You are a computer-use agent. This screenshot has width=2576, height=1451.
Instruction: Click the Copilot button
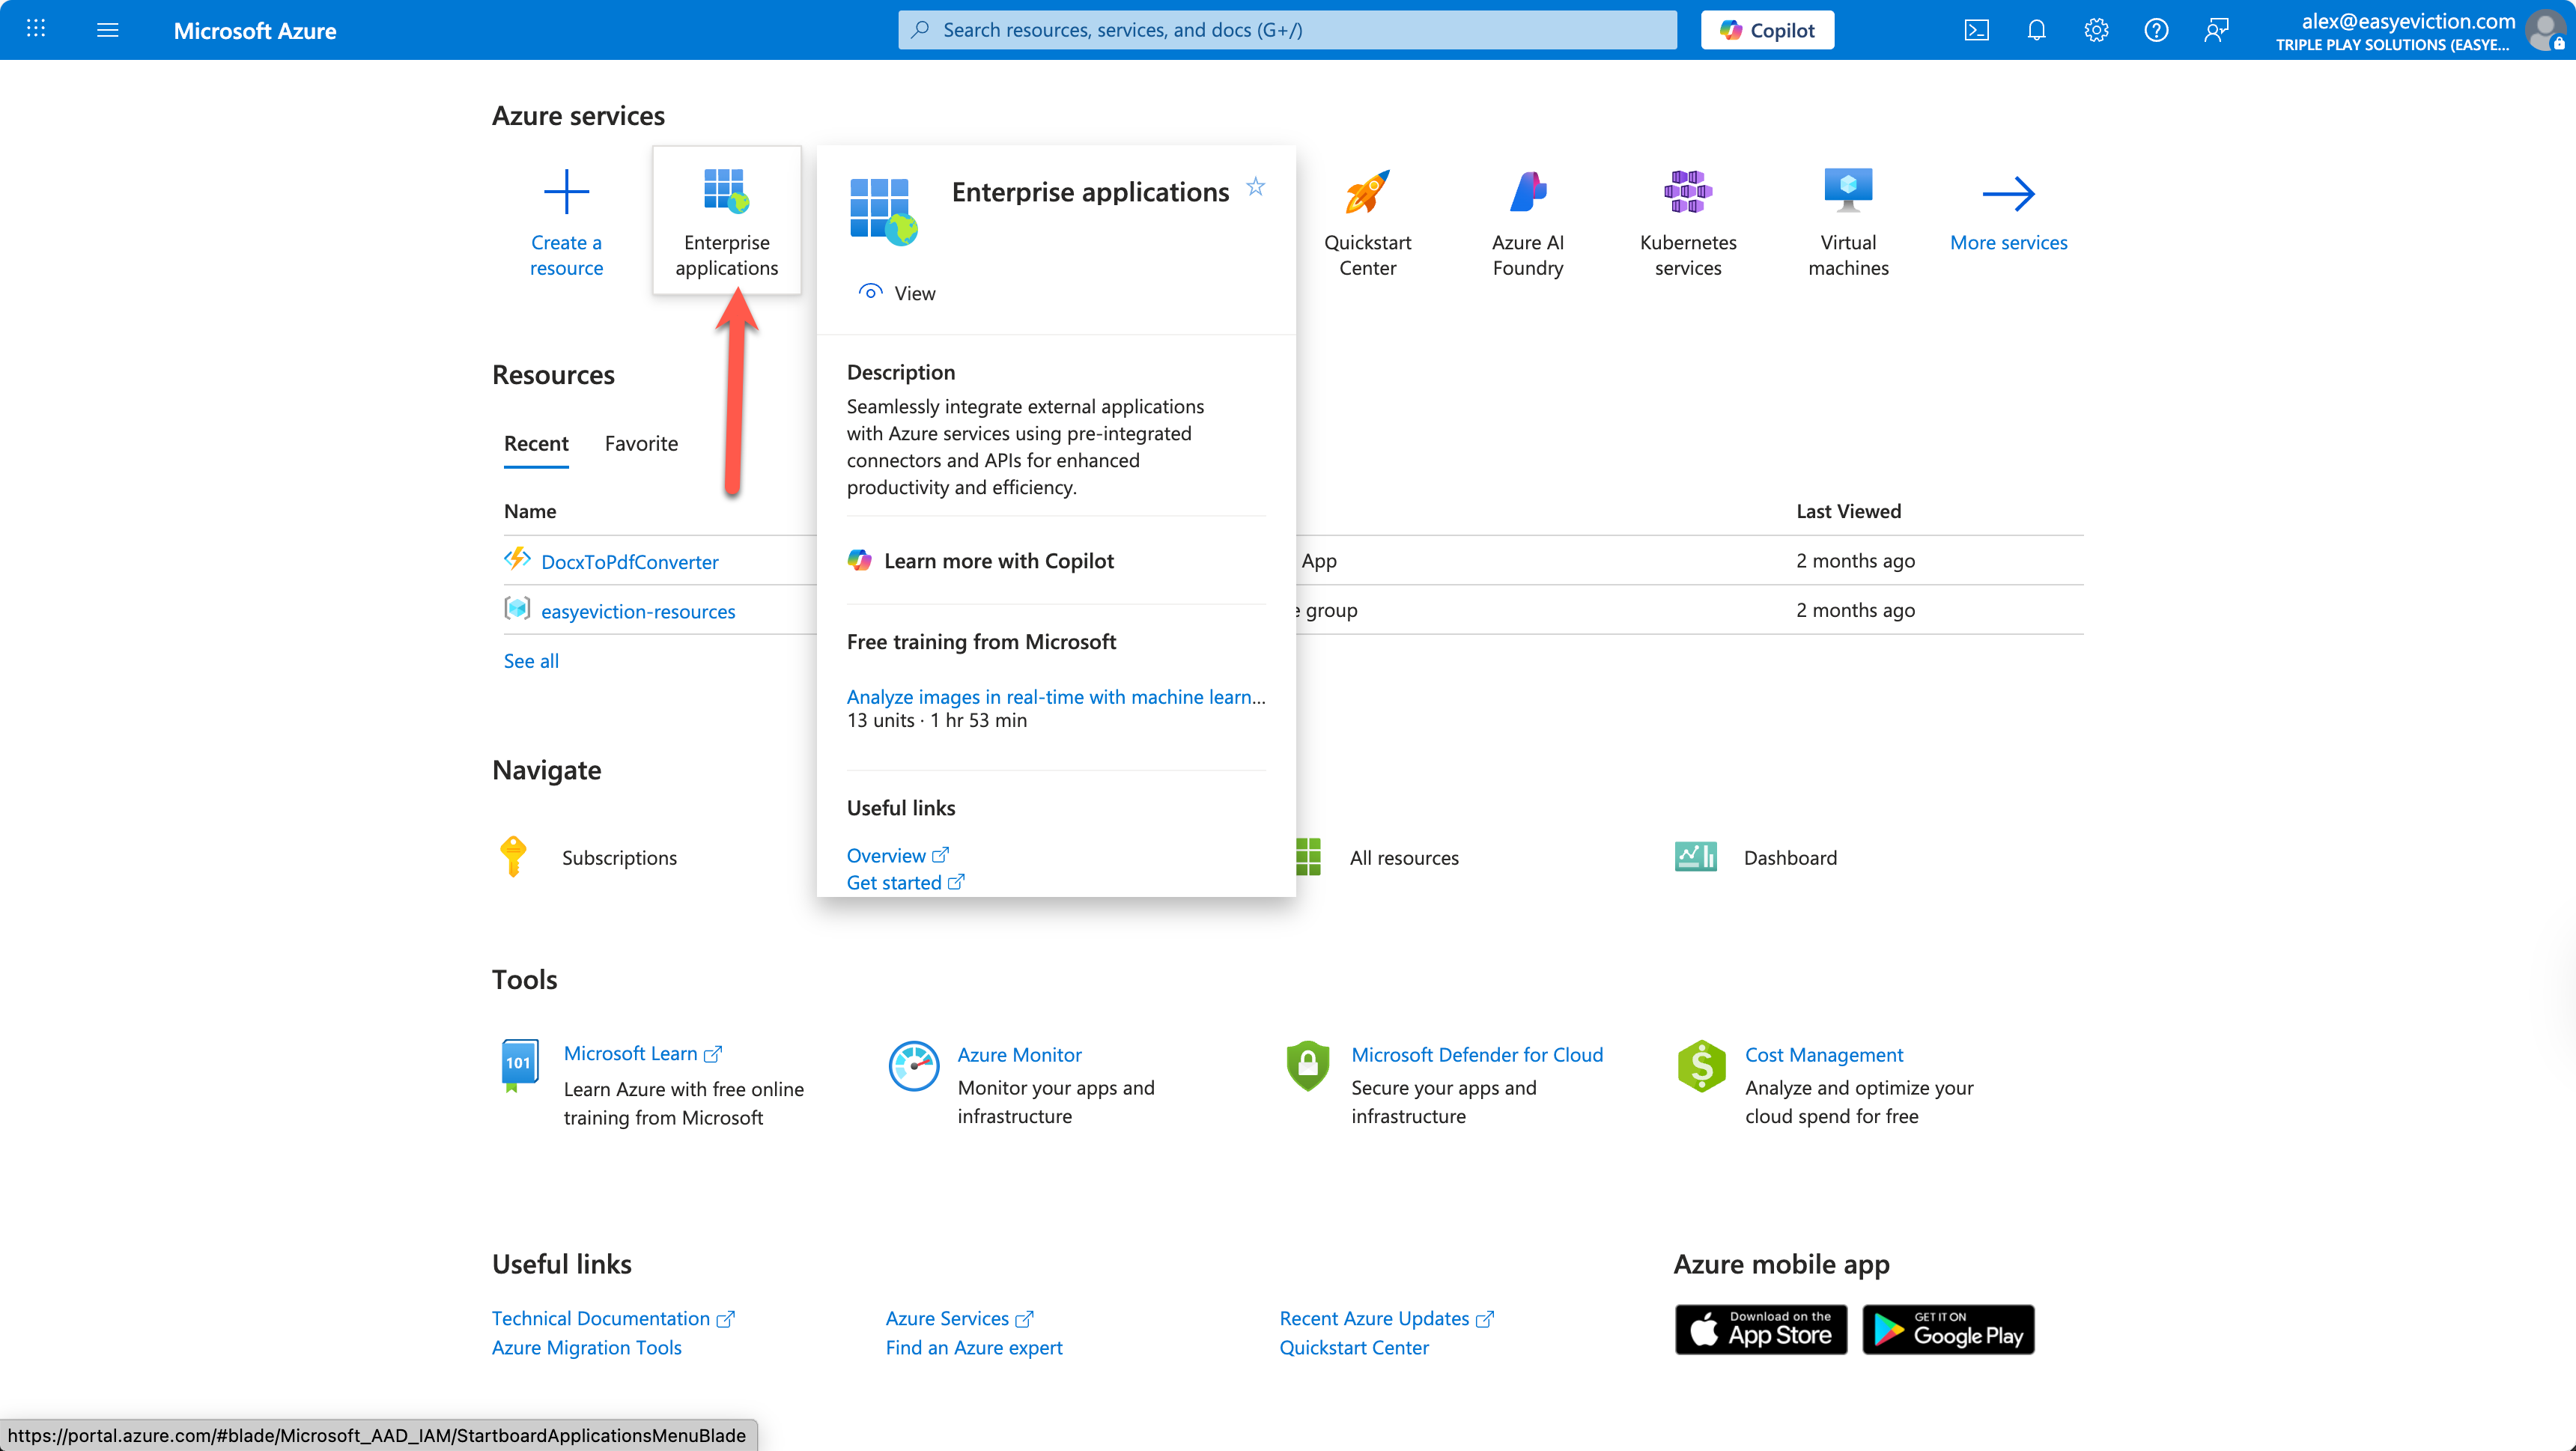click(1767, 30)
